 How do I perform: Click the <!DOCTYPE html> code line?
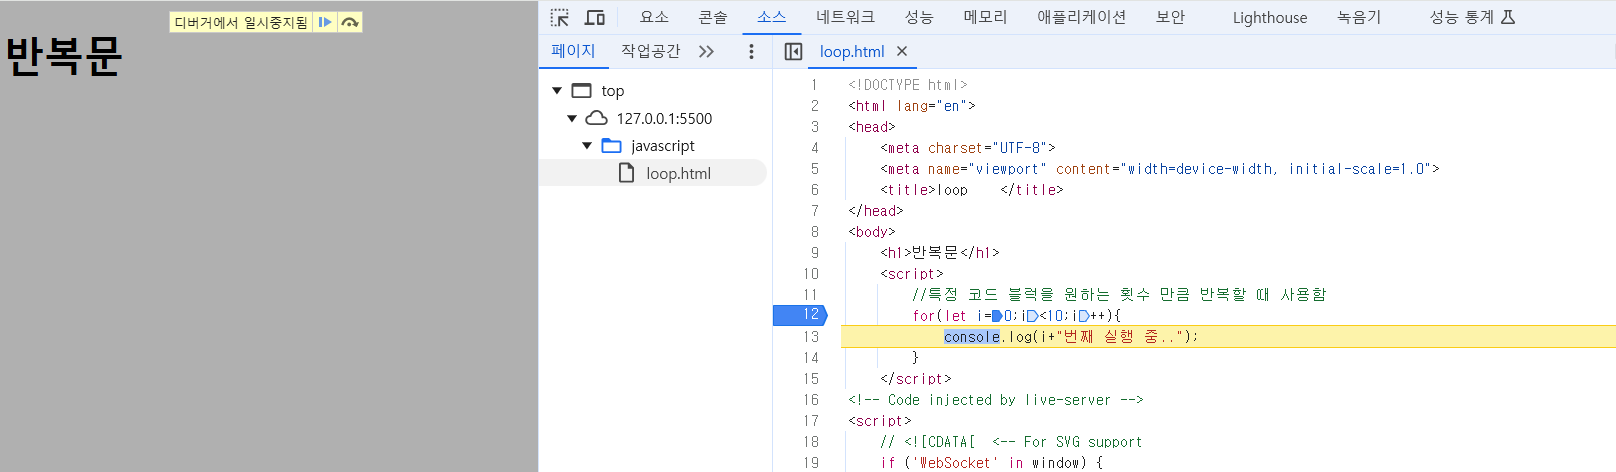tap(908, 85)
